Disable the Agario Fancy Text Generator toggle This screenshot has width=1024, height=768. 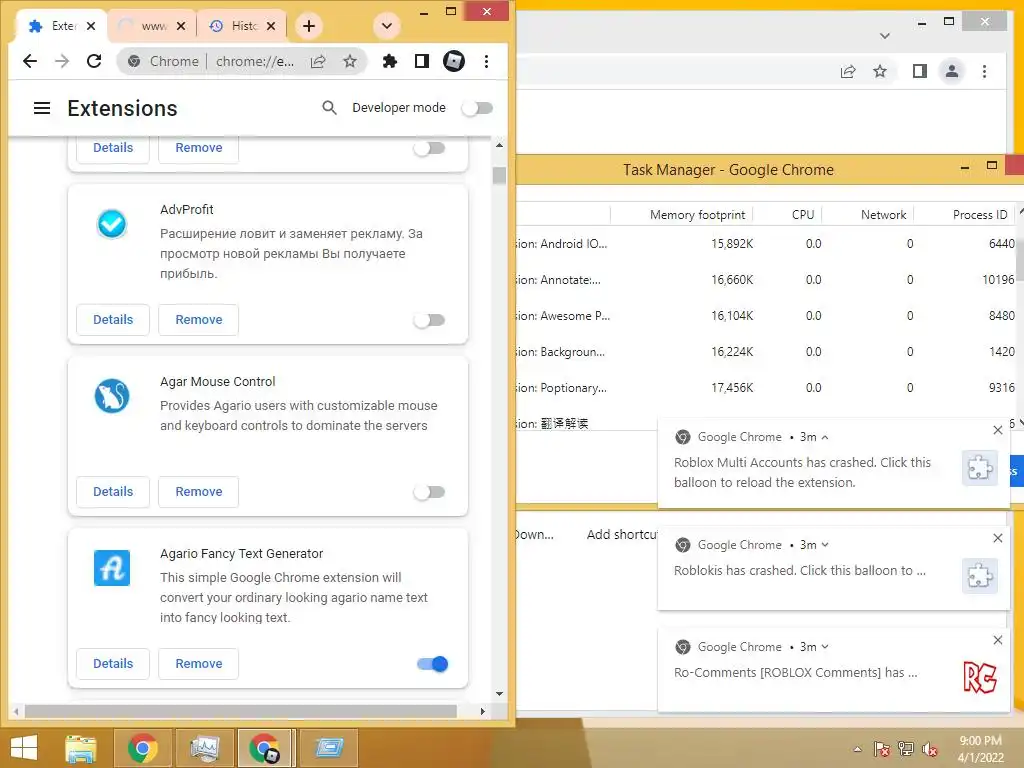[x=432, y=664]
